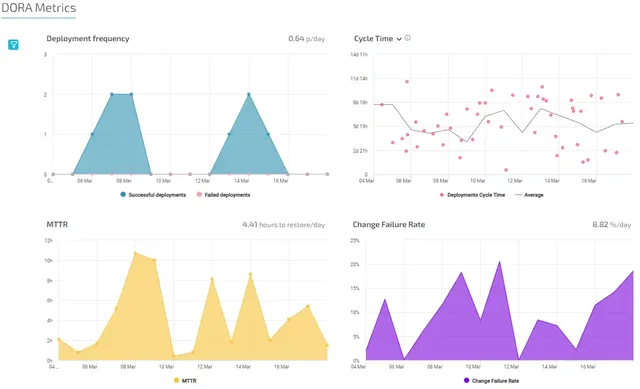Click the Cycle Time title text
This screenshot has width=640, height=389.
(x=373, y=38)
